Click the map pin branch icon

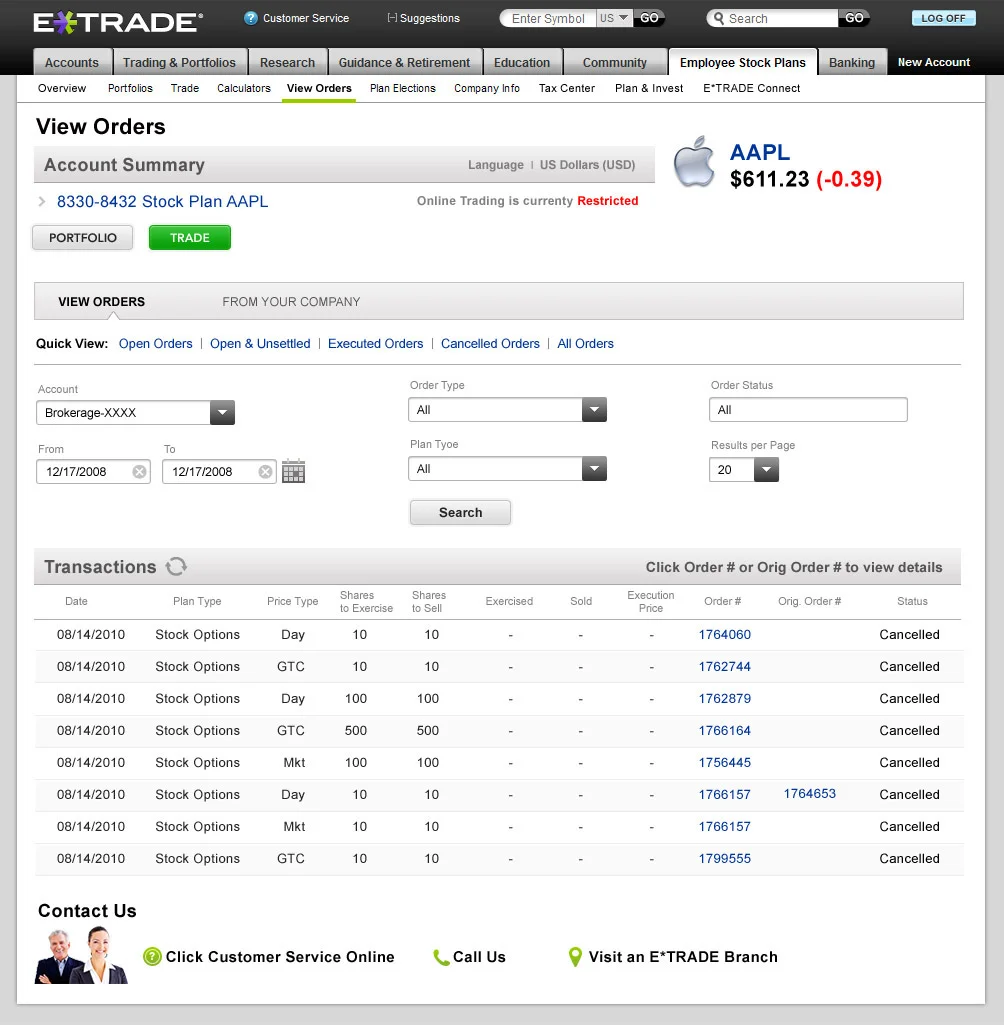575,957
